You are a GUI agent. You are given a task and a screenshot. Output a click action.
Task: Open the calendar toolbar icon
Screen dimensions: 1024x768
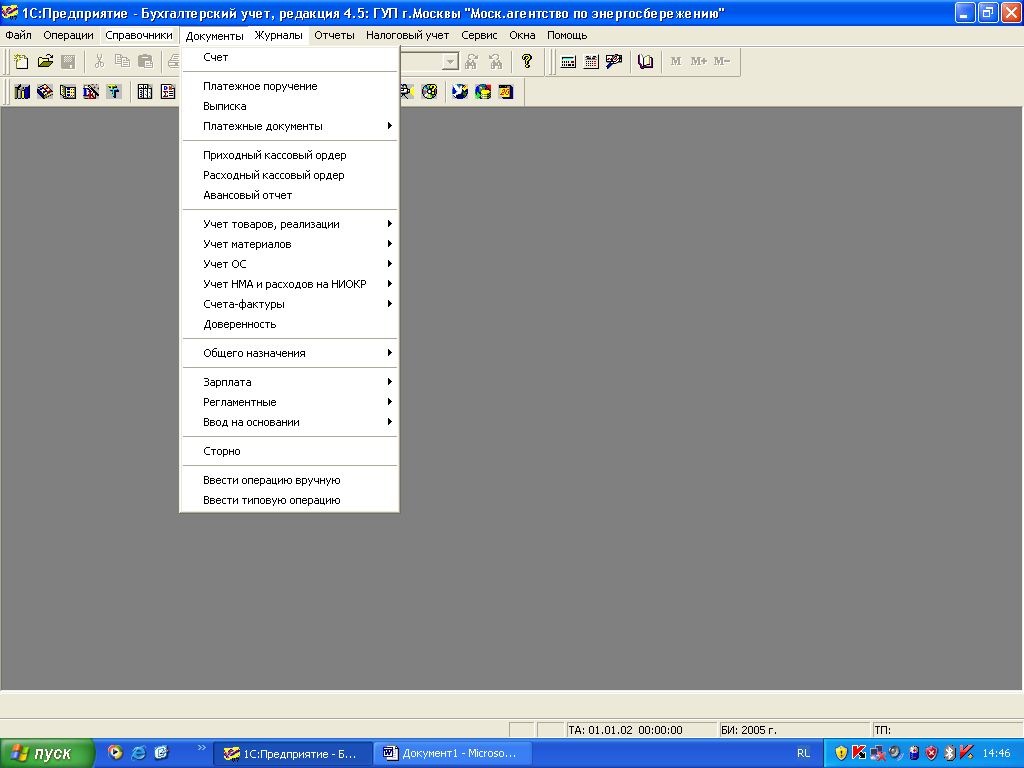point(591,61)
